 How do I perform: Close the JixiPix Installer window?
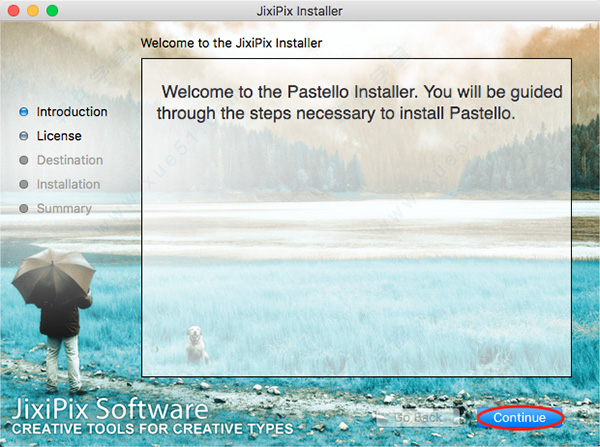pos(14,11)
